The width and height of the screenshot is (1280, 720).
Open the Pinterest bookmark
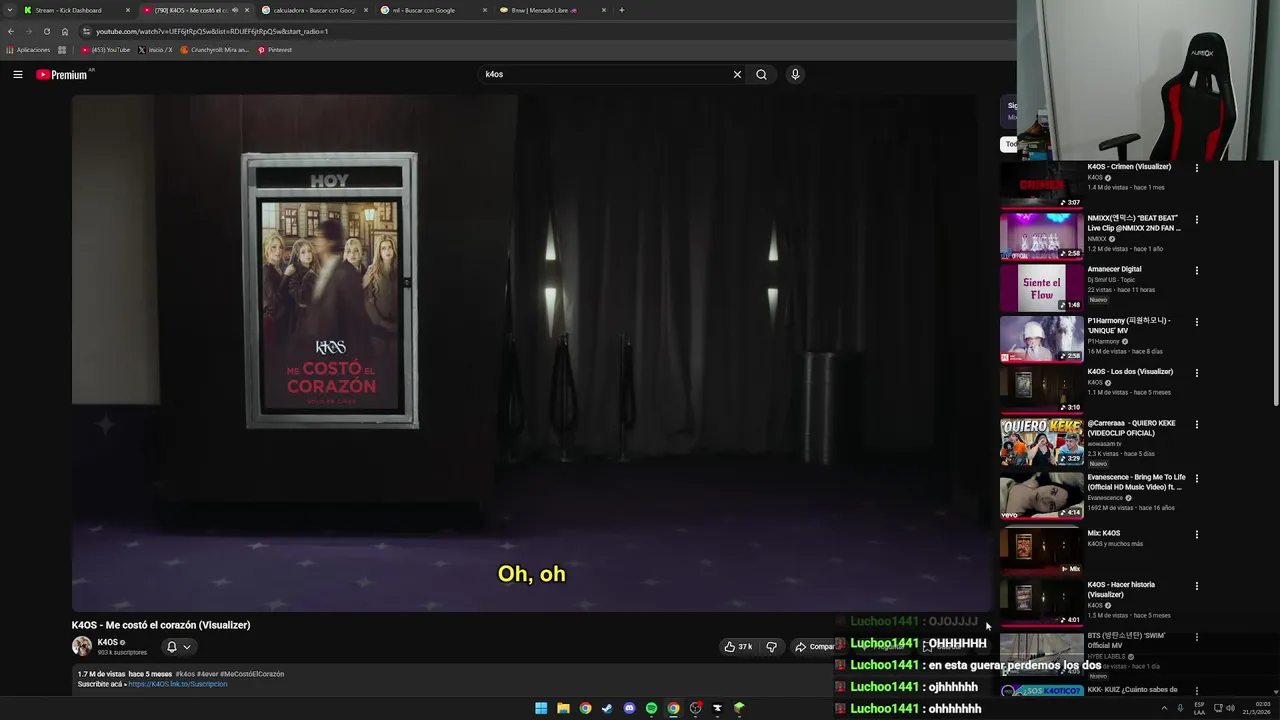pos(275,50)
